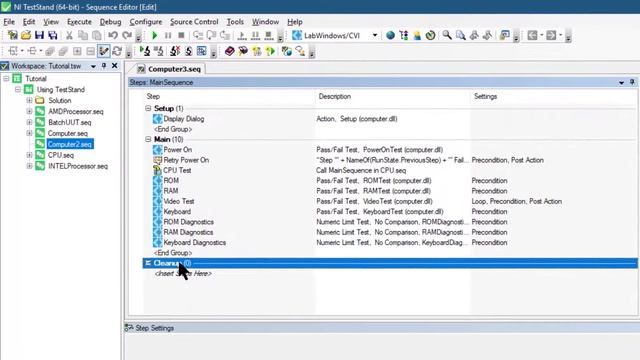640x360 pixels.
Task: Open the Tools menu
Action: [235, 22]
